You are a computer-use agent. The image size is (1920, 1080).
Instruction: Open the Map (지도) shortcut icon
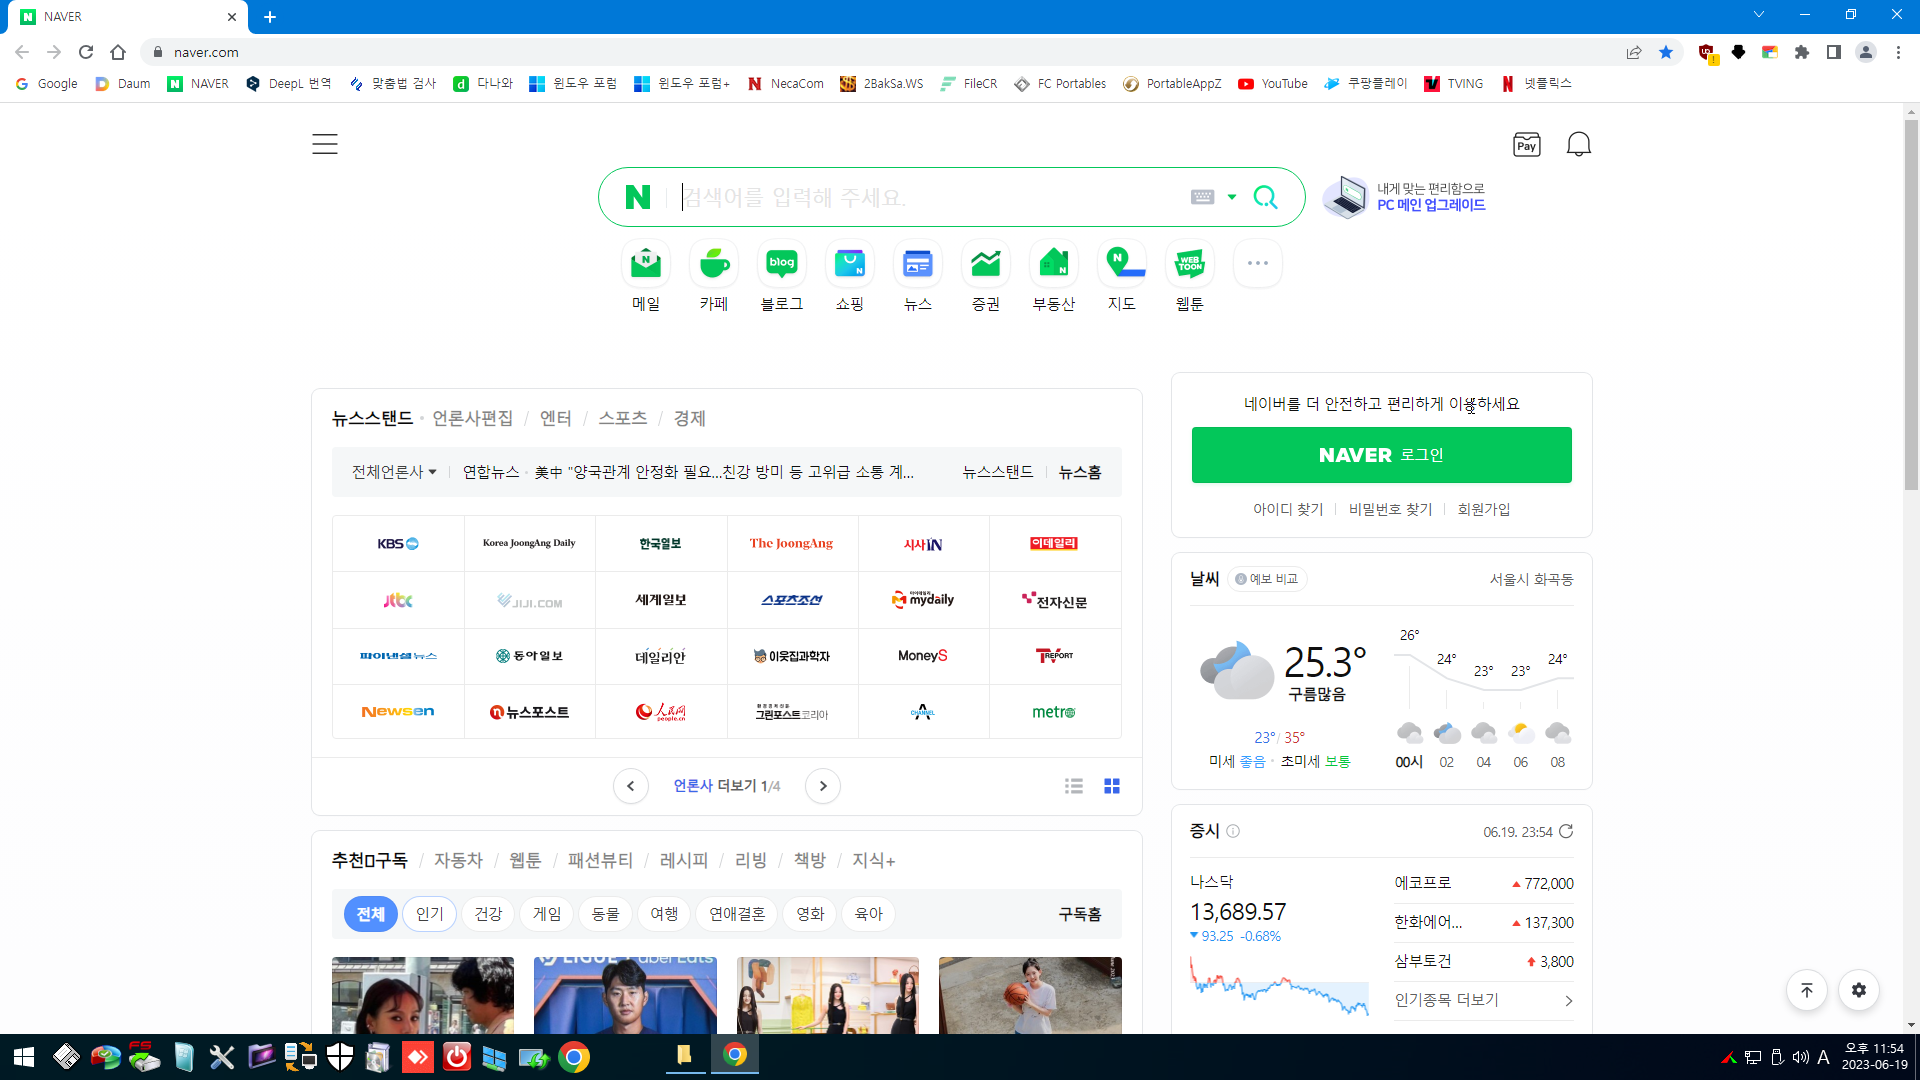(x=1122, y=264)
